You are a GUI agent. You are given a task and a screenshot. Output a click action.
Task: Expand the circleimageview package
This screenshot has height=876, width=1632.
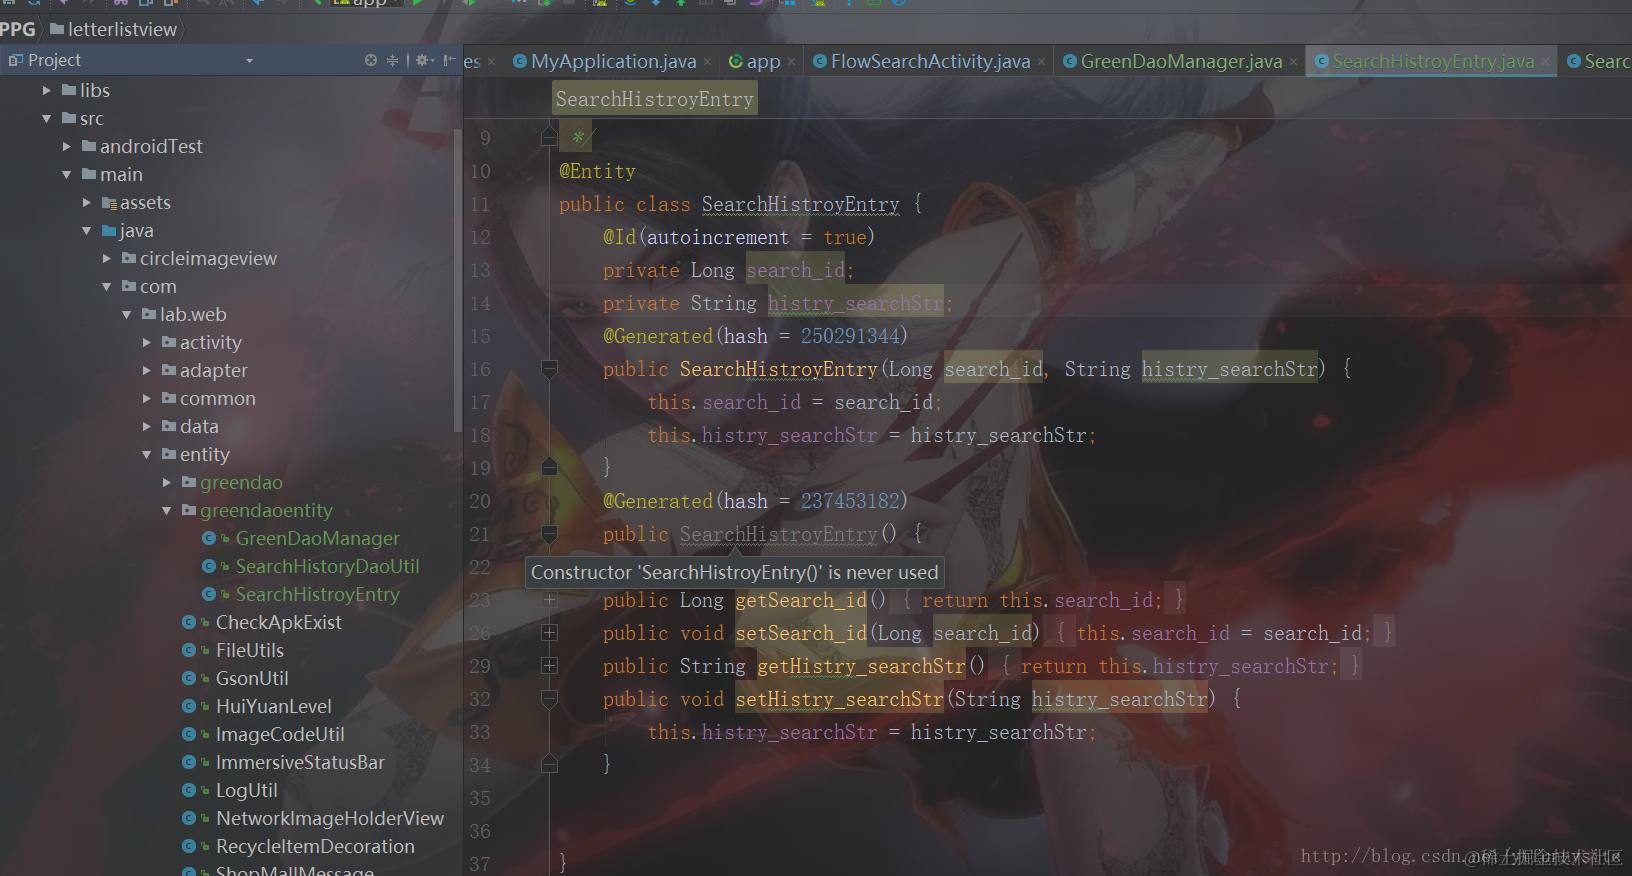107,258
